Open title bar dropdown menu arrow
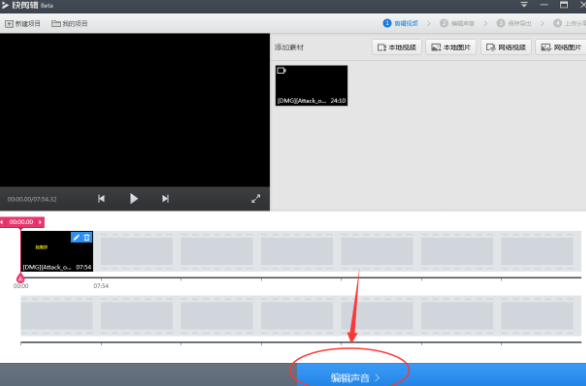This screenshot has width=586, height=386. pyautogui.click(x=524, y=5)
